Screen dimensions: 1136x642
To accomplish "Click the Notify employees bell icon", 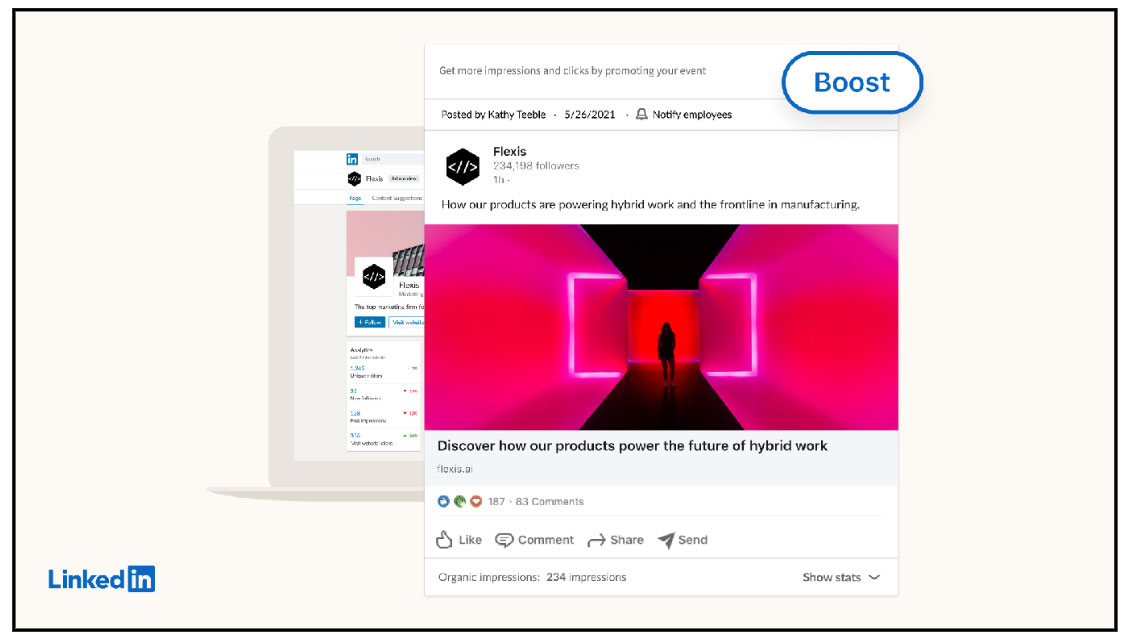I will coord(641,115).
